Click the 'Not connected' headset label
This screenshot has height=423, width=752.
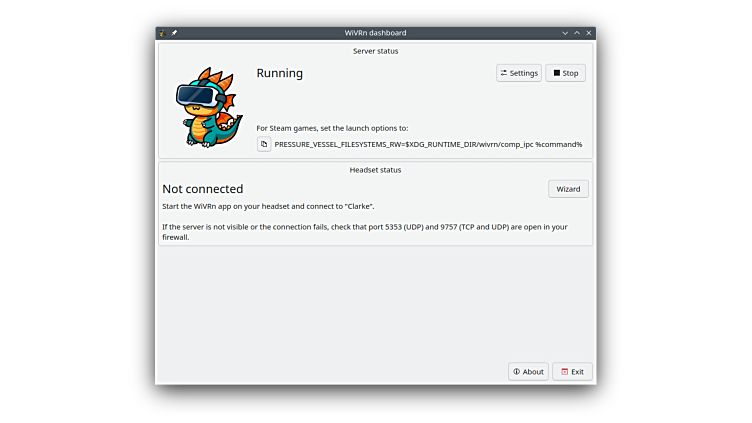[x=203, y=189]
